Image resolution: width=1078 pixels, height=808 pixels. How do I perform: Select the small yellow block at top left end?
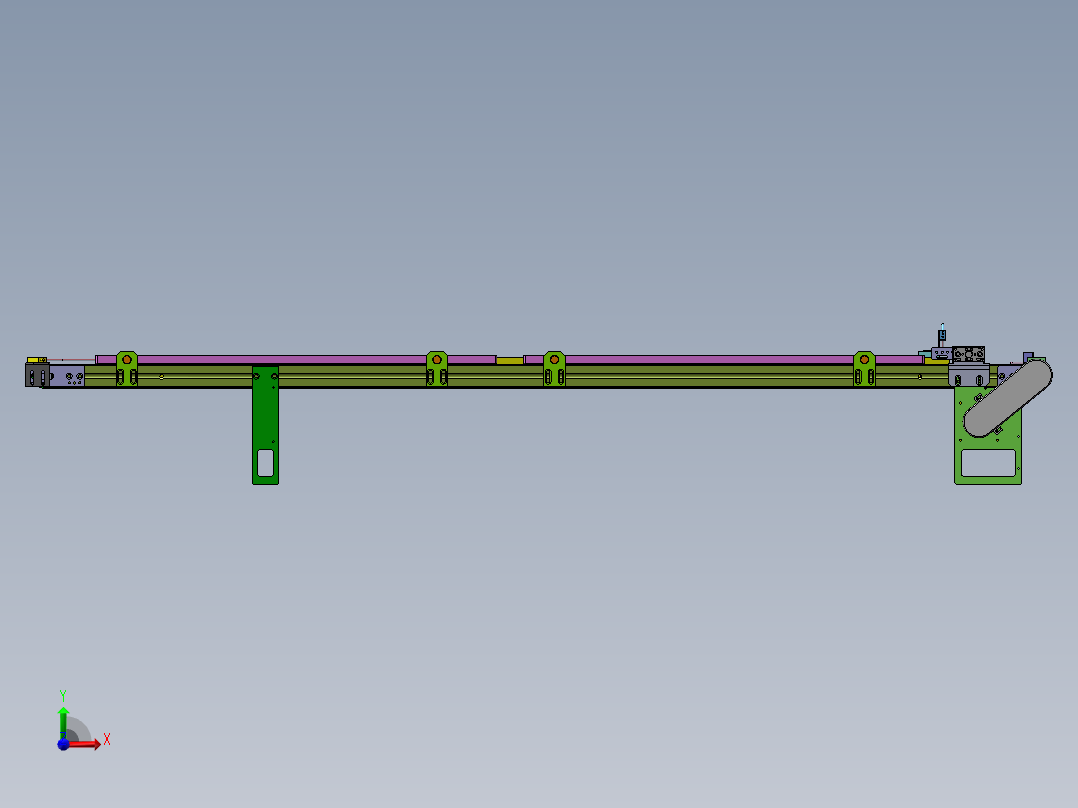click(37, 359)
